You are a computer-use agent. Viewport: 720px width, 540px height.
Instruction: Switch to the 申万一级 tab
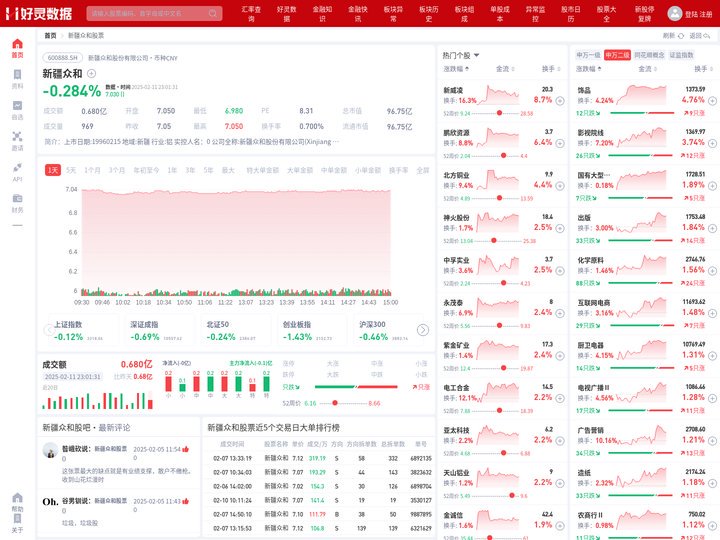click(x=588, y=55)
